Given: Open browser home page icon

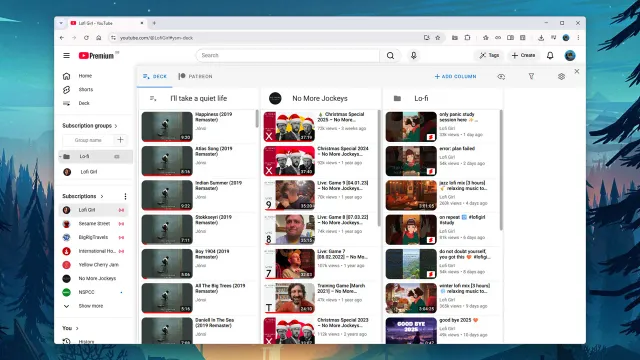Looking at the screenshot, I should [x=98, y=38].
